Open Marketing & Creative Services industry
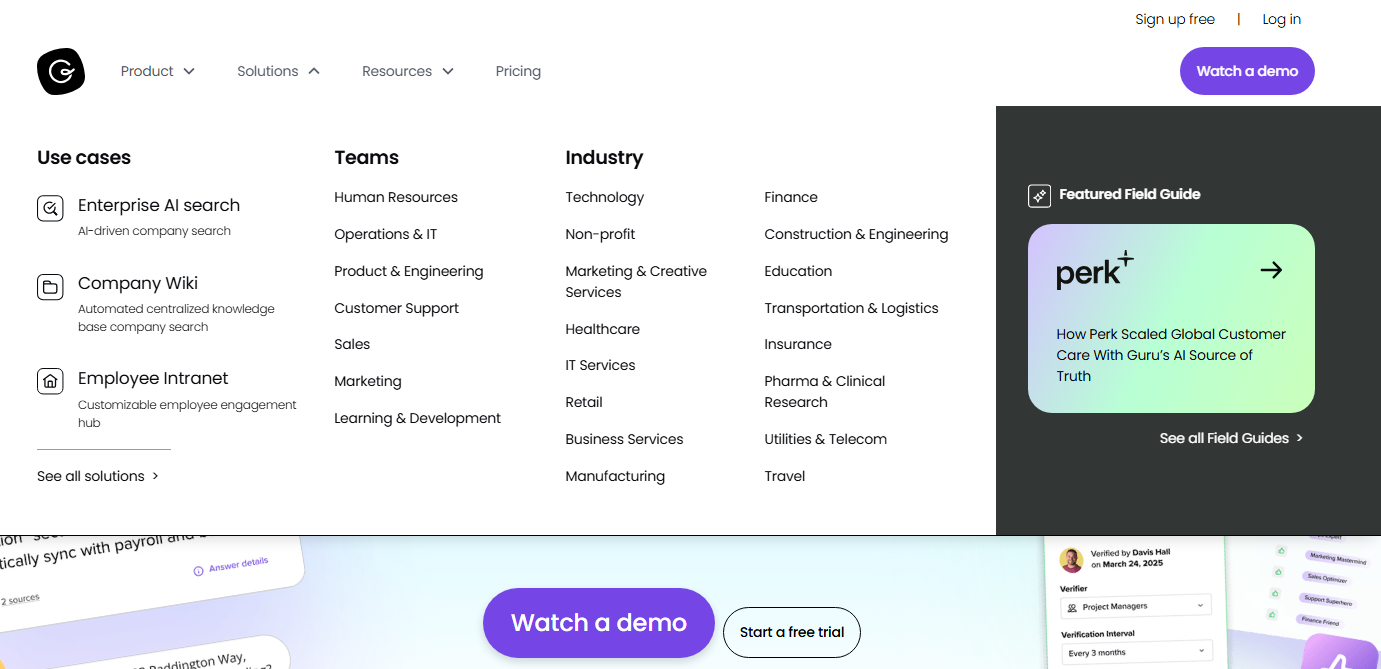Screen dimensions: 1381x669 tap(636, 282)
